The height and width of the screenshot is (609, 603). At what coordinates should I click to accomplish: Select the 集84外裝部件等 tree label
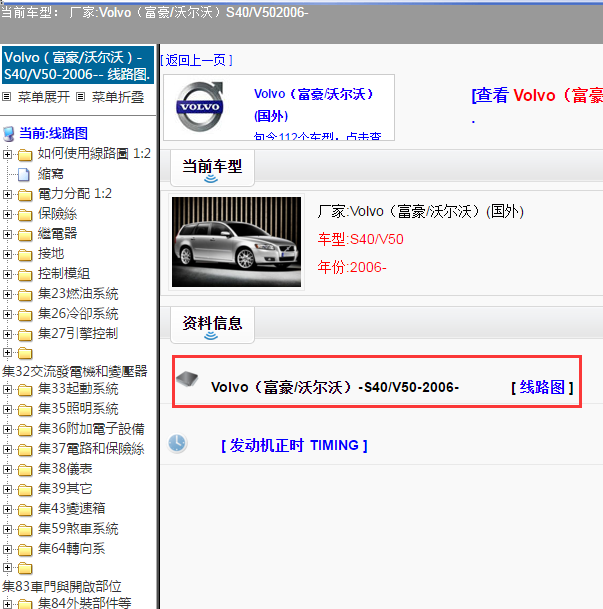(x=85, y=603)
